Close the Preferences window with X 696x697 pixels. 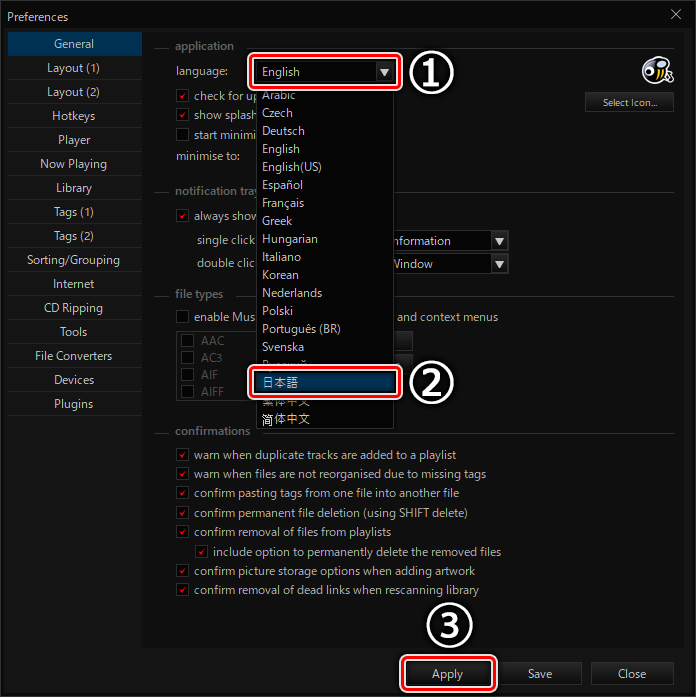pyautogui.click(x=676, y=15)
